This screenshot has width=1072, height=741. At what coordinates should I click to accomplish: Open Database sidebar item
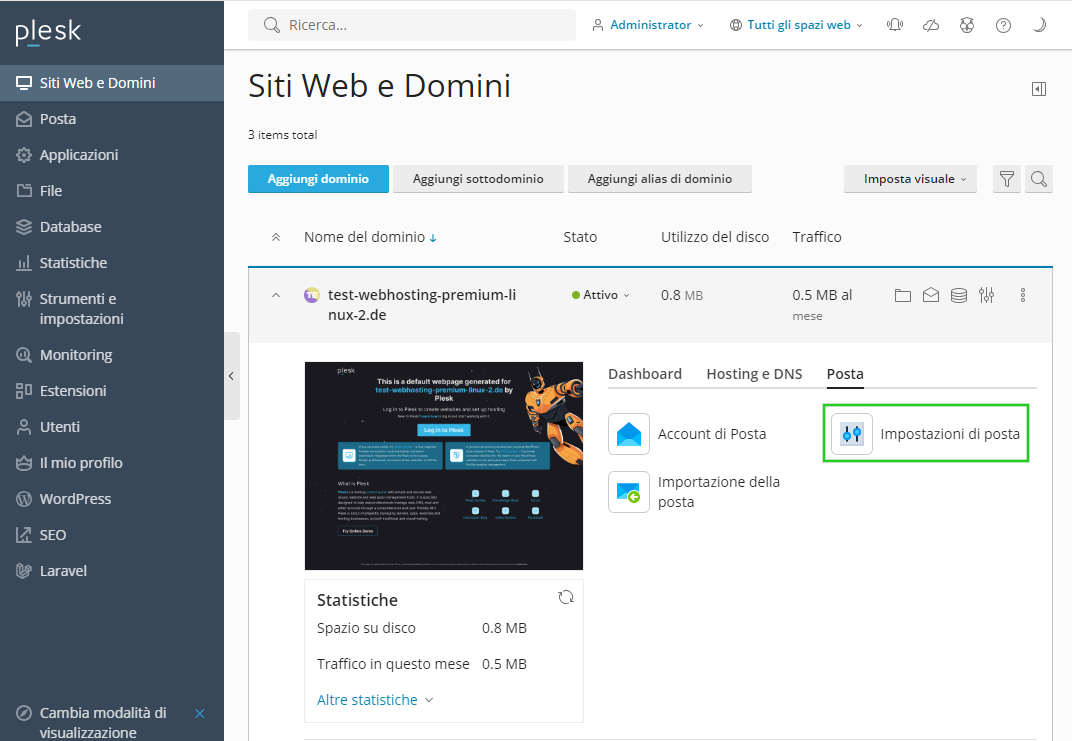coord(111,227)
